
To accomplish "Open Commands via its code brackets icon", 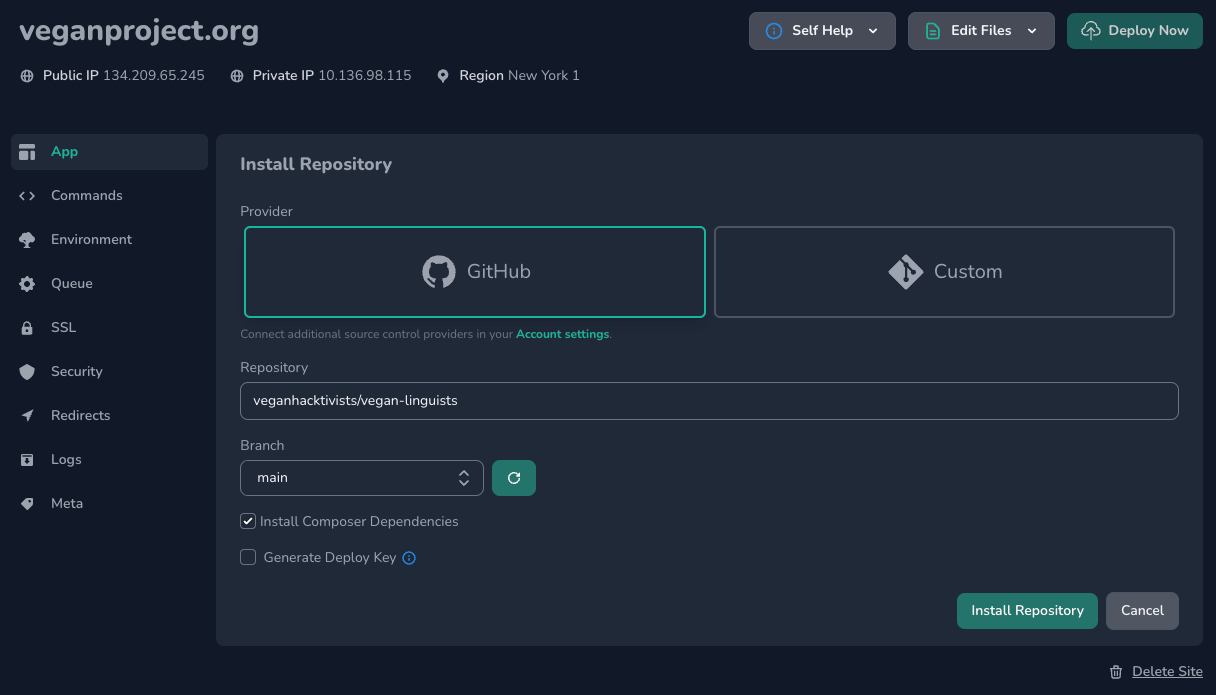I will [27, 195].
